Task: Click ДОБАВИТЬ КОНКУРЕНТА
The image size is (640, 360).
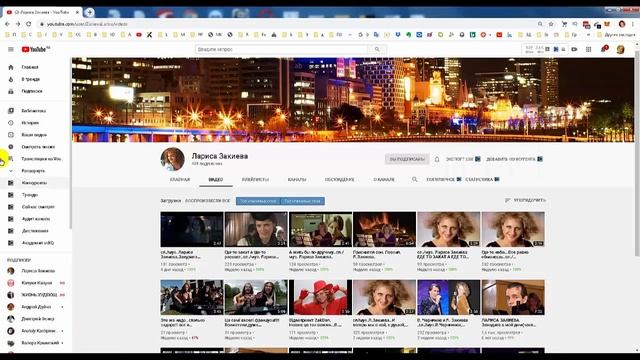Action: 514,159
